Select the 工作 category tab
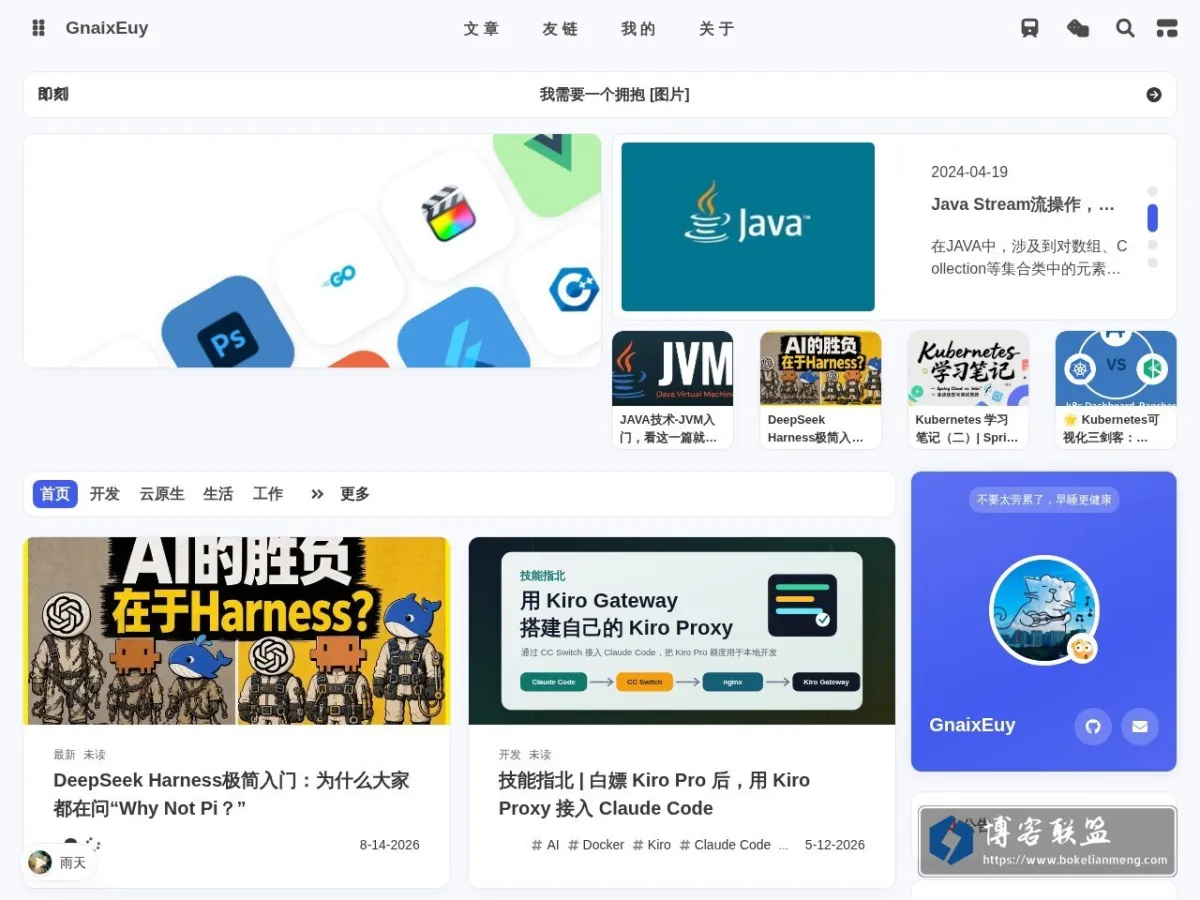The image size is (1200, 900). pos(268,494)
